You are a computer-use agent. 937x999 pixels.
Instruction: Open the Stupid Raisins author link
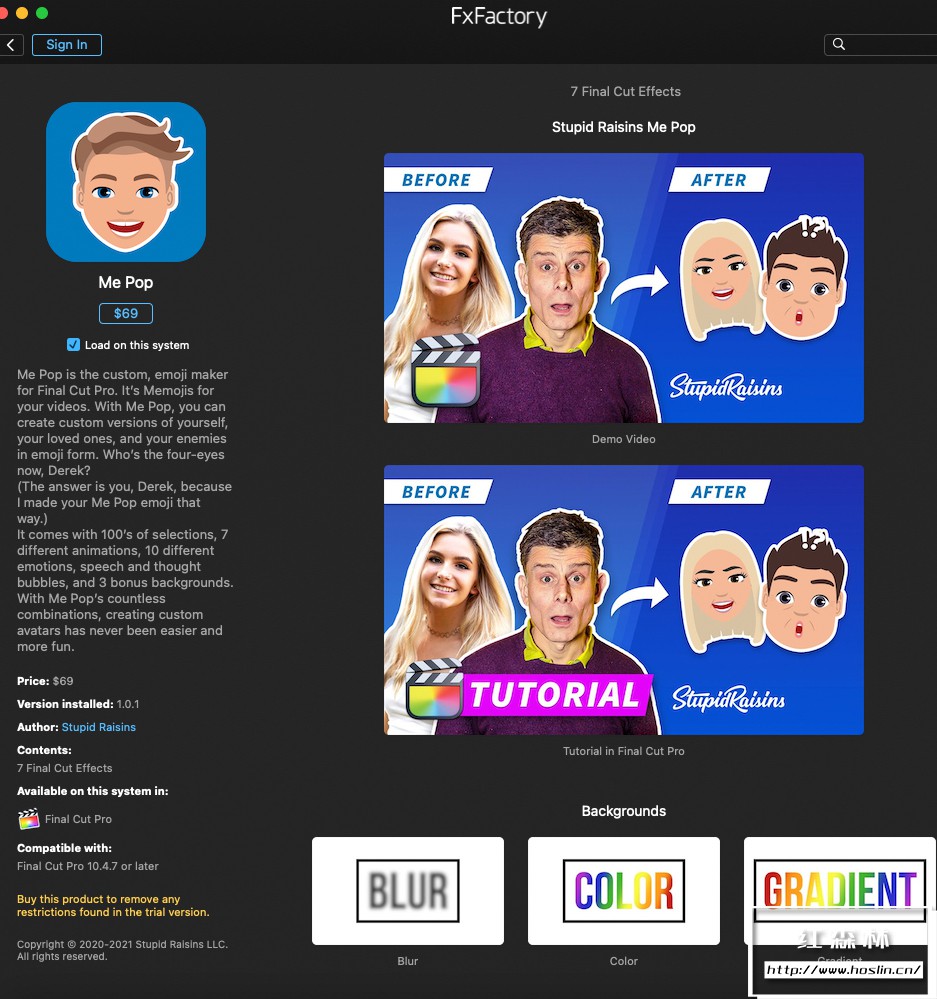point(99,727)
